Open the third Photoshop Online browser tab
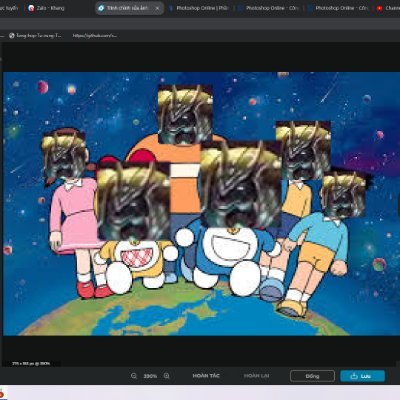The image size is (400, 400). [x=338, y=8]
